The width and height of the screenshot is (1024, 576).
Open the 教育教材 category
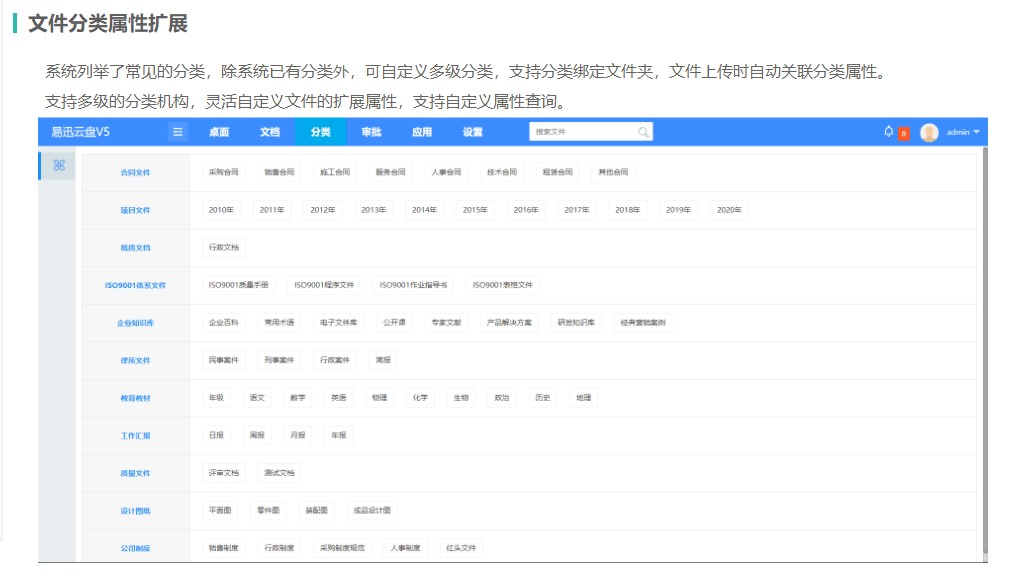pos(135,398)
